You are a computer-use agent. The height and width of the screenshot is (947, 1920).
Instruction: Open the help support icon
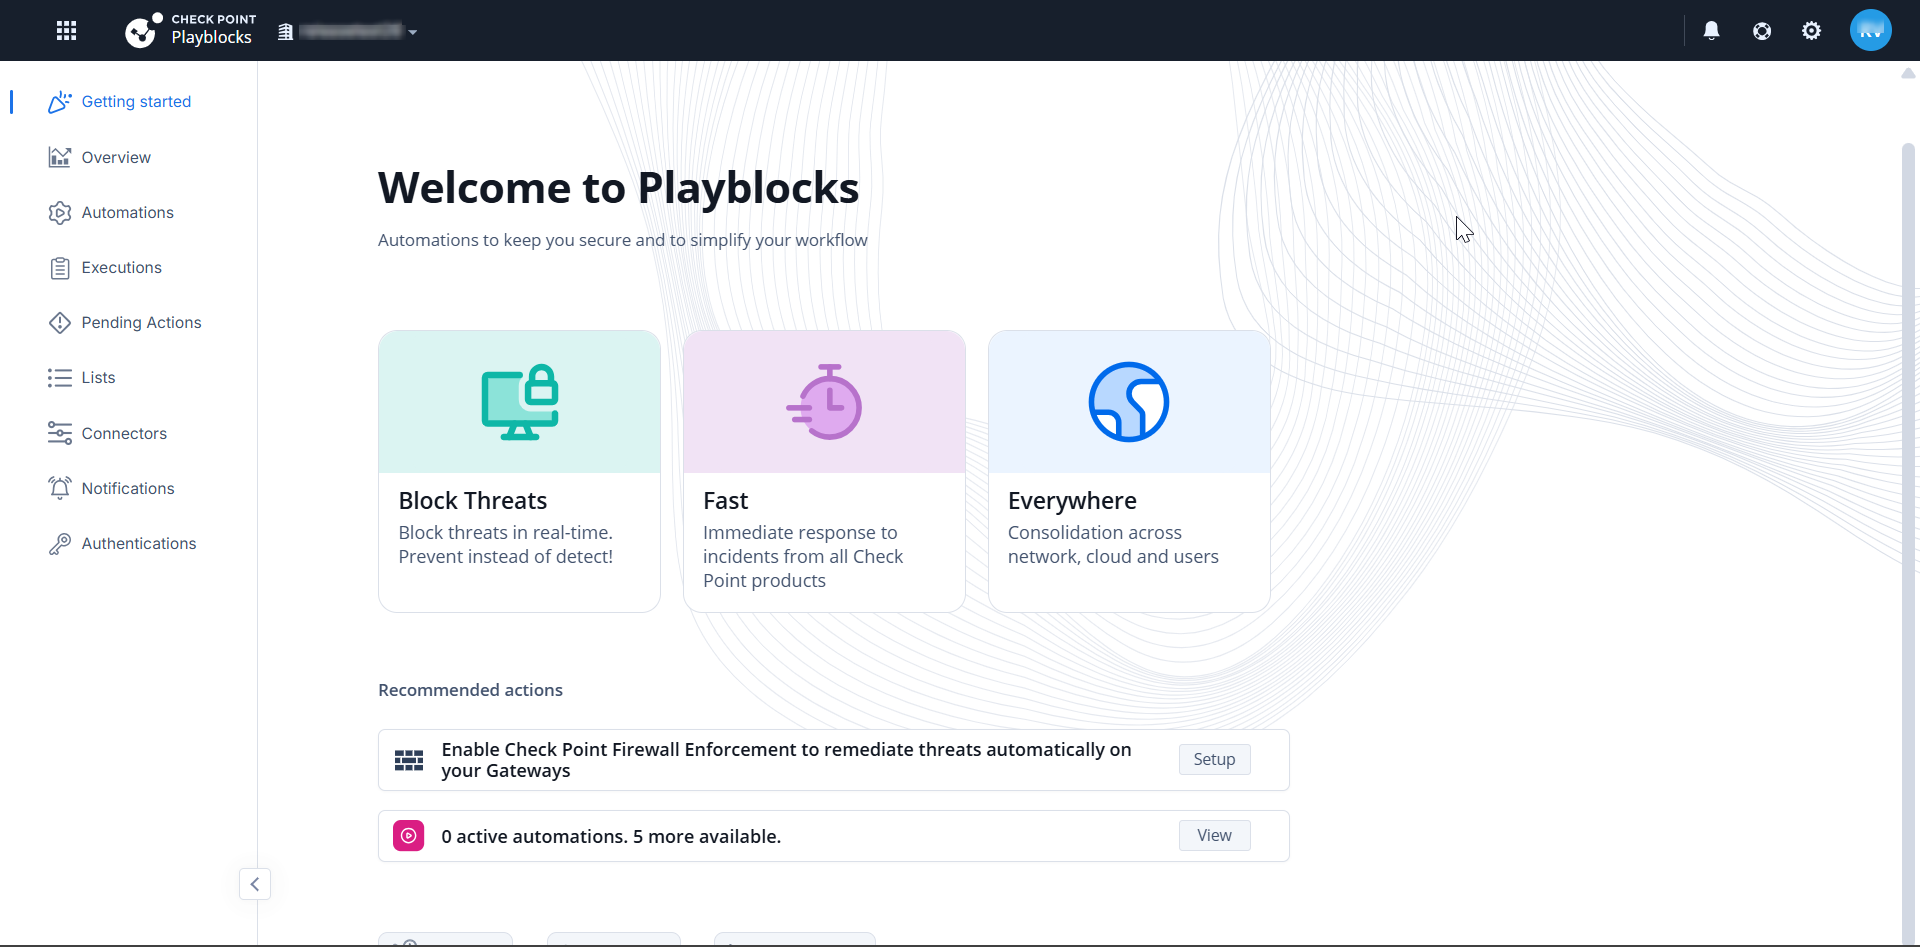pyautogui.click(x=1762, y=31)
